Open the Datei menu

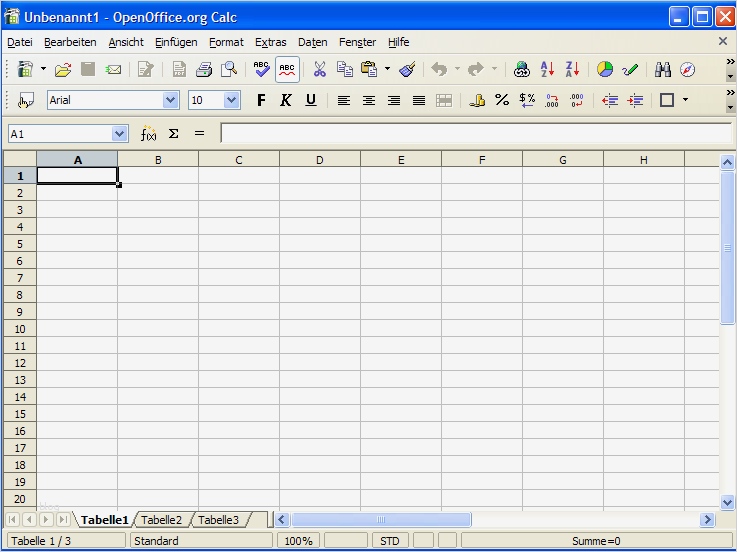pos(20,42)
